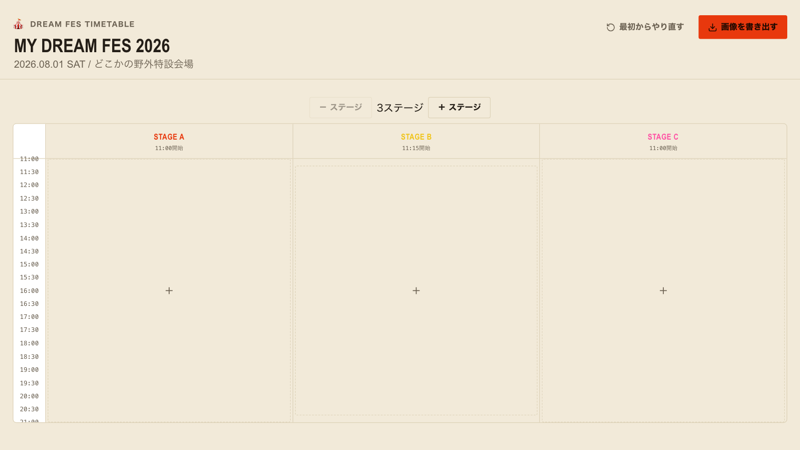Click the reset arrow icon
Viewport: 800px width, 450px height.
[610, 27]
